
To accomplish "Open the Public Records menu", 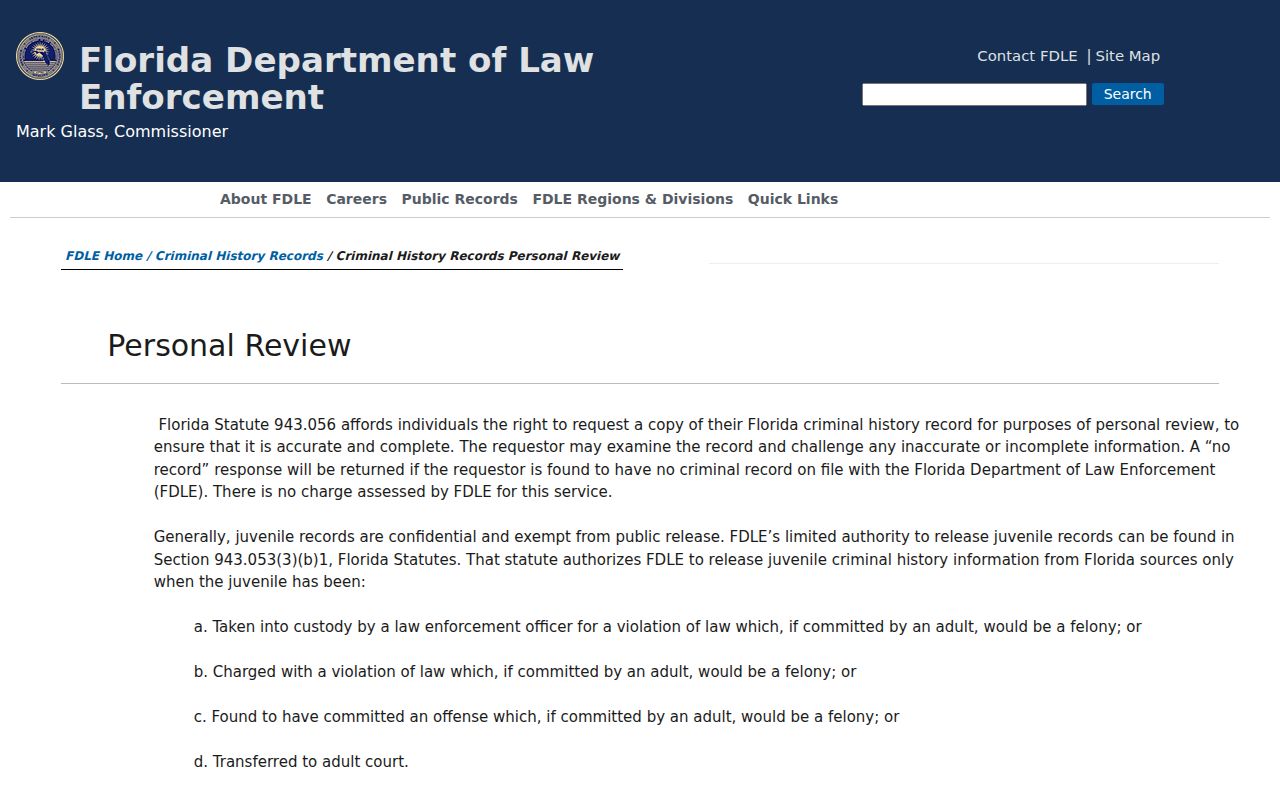I will (x=460, y=199).
